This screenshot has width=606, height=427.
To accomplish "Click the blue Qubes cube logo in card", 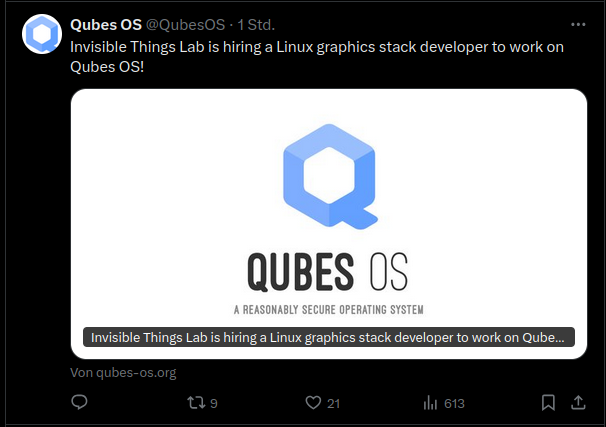I will click(x=330, y=177).
